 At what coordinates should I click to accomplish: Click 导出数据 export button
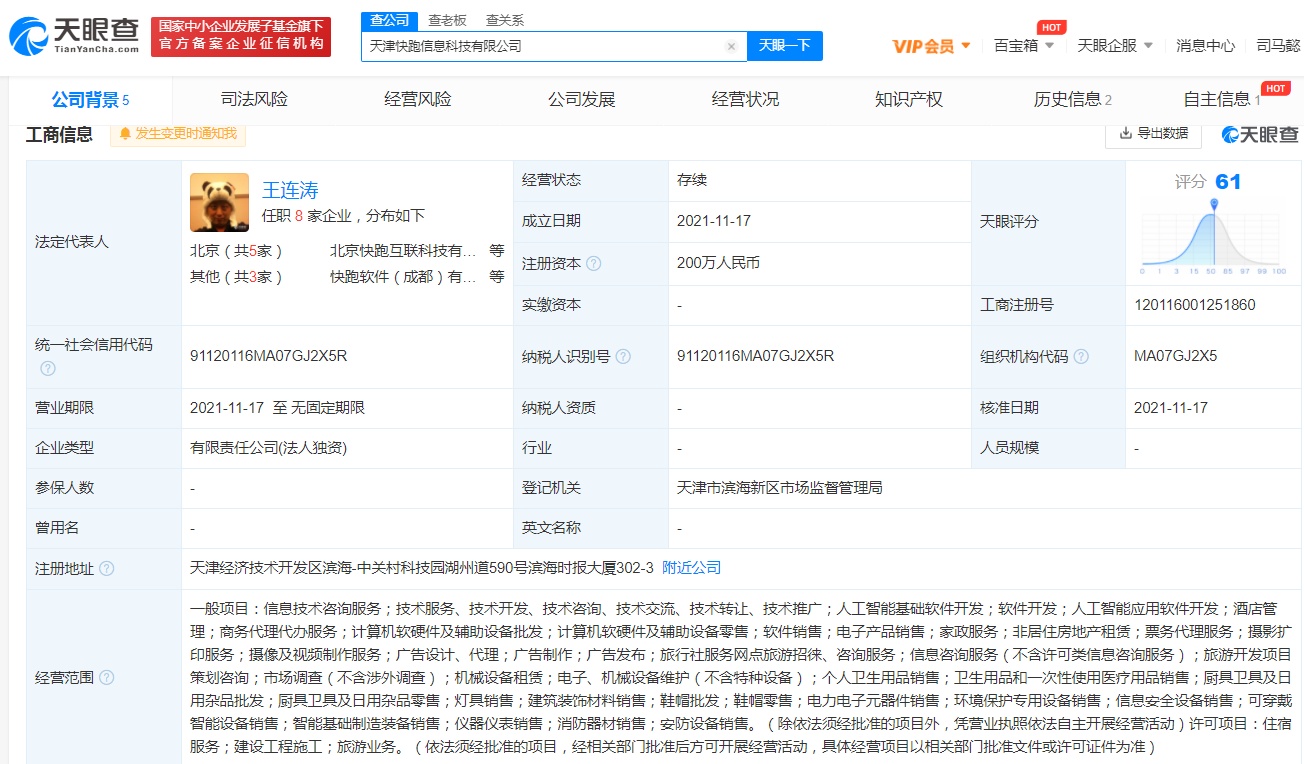point(1153,133)
